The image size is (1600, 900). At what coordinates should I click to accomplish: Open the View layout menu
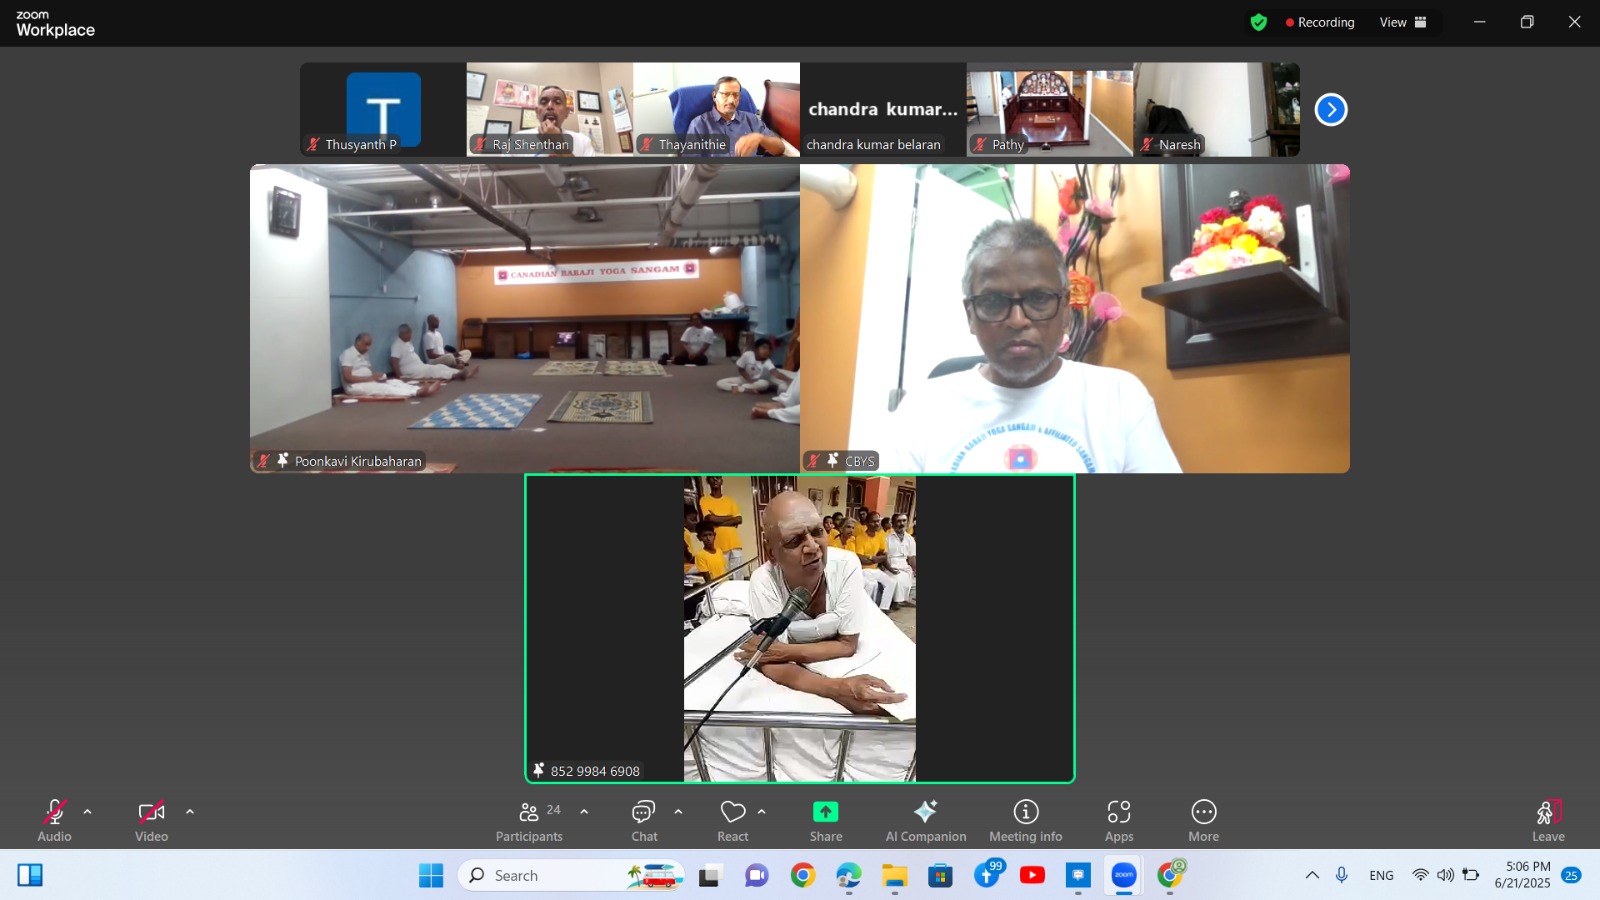1403,22
